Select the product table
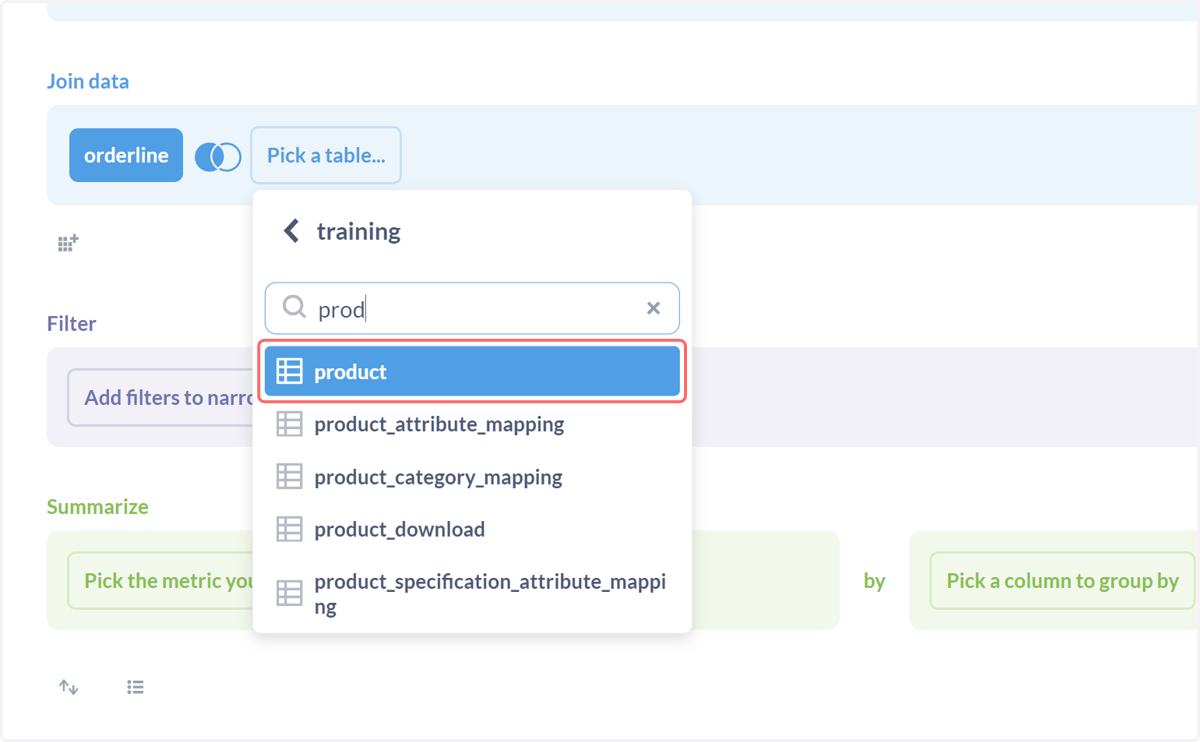The image size is (1200, 742). (x=472, y=371)
